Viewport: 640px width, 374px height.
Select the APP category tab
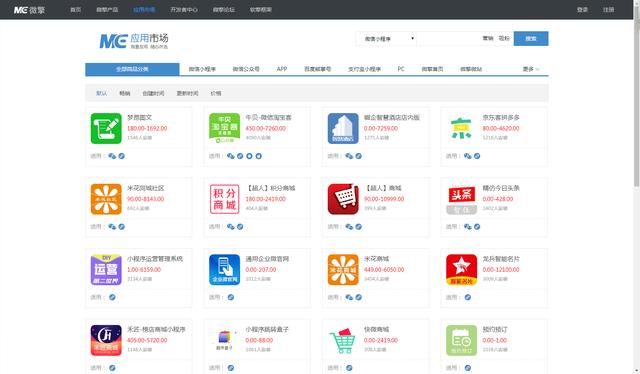[x=282, y=69]
